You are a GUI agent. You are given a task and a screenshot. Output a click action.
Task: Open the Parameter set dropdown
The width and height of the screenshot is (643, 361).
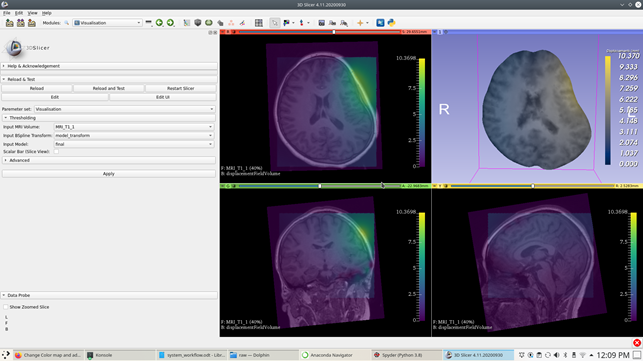[125, 109]
